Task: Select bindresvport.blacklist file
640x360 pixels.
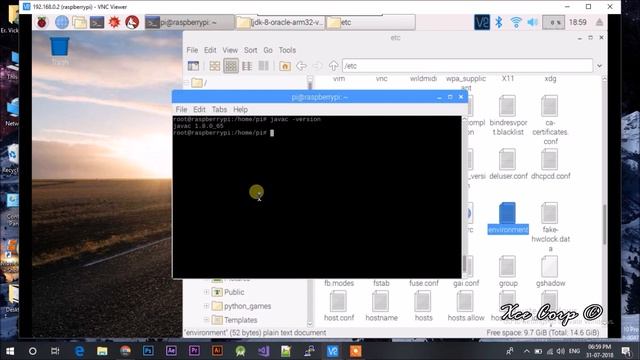Action: pyautogui.click(x=508, y=116)
